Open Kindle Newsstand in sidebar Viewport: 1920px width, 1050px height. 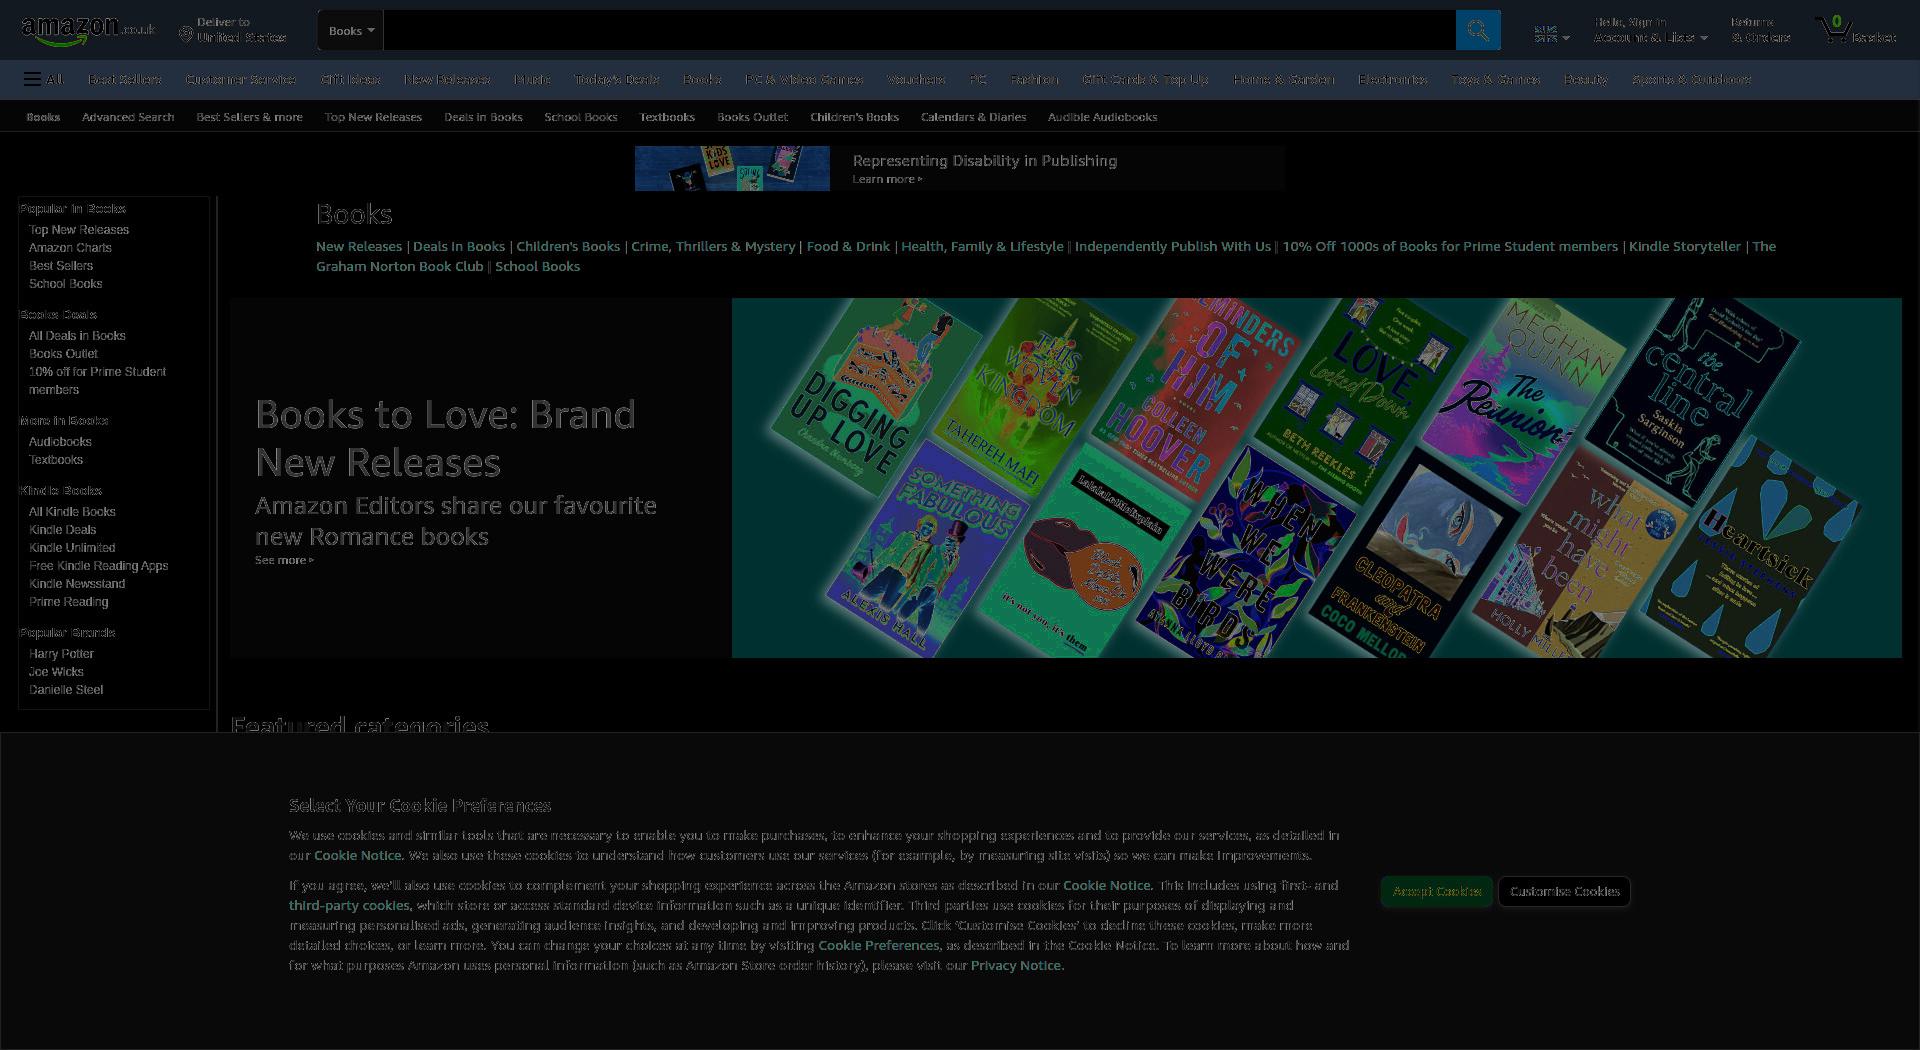(77, 584)
